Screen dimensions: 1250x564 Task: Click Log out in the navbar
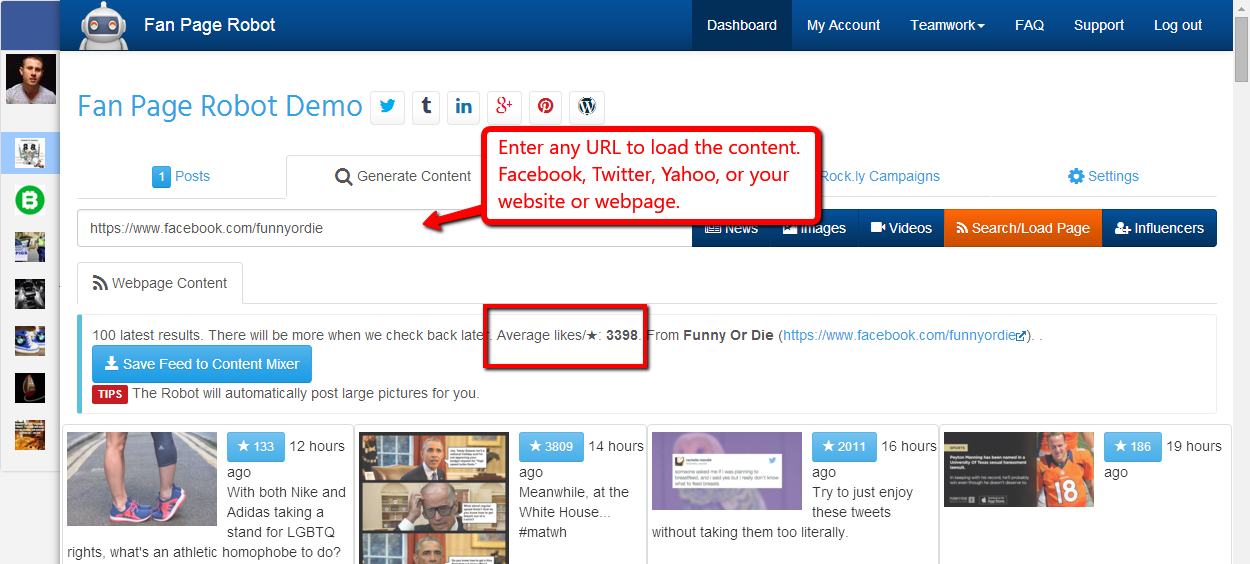[1178, 25]
